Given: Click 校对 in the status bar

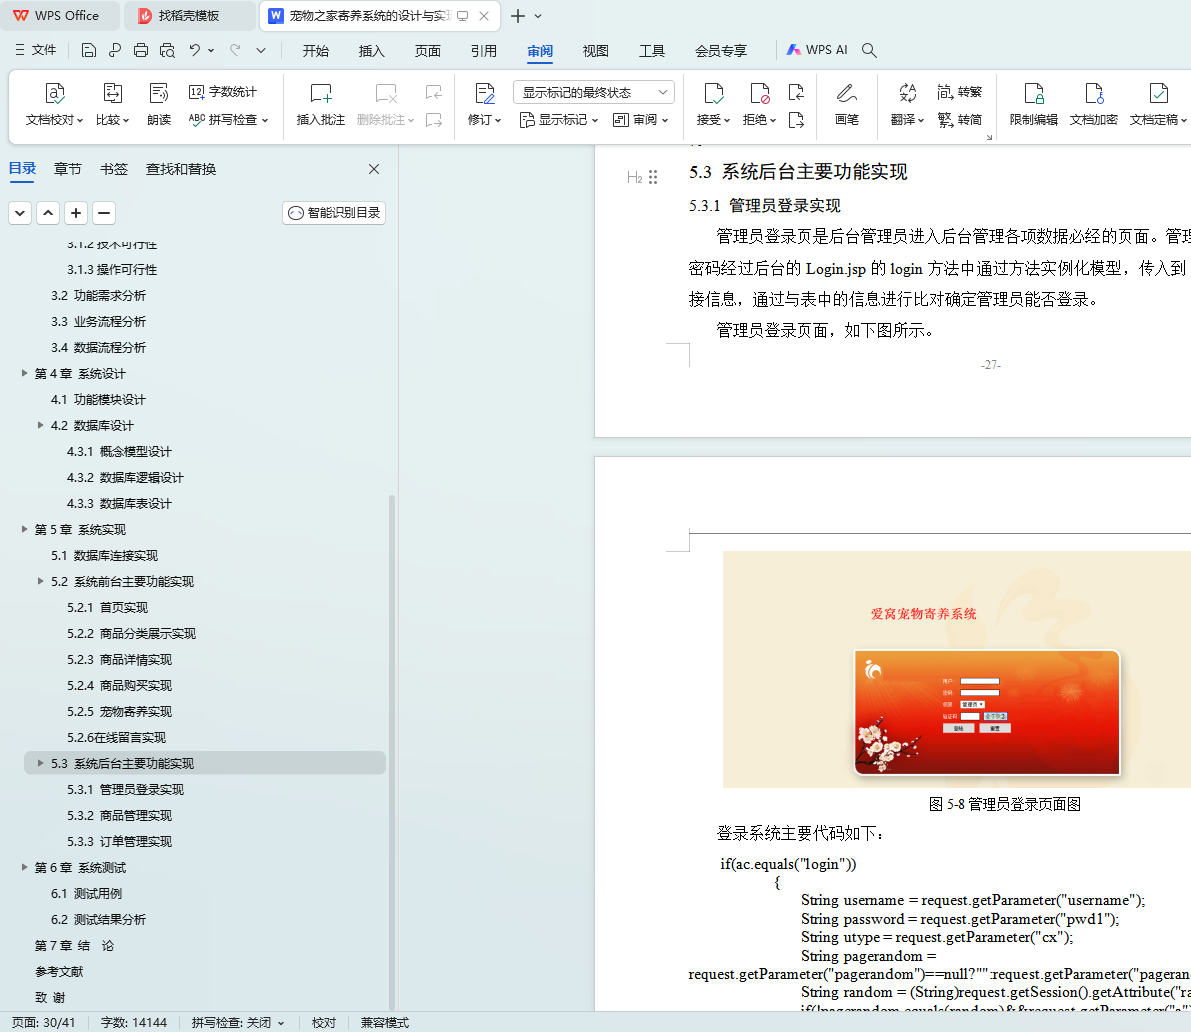Looking at the screenshot, I should coord(324,1023).
